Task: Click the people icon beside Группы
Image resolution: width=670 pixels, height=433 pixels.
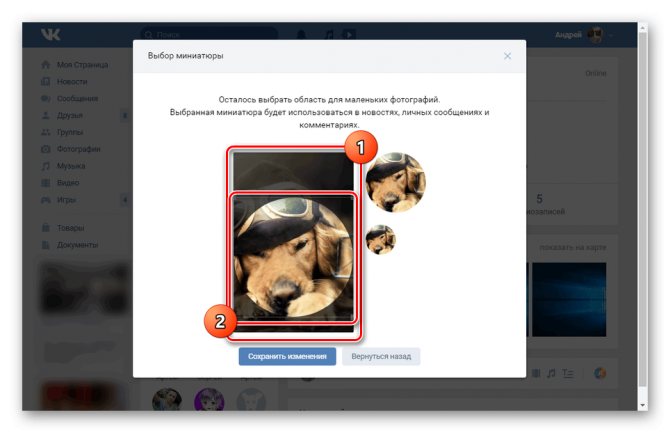Action: [46, 132]
